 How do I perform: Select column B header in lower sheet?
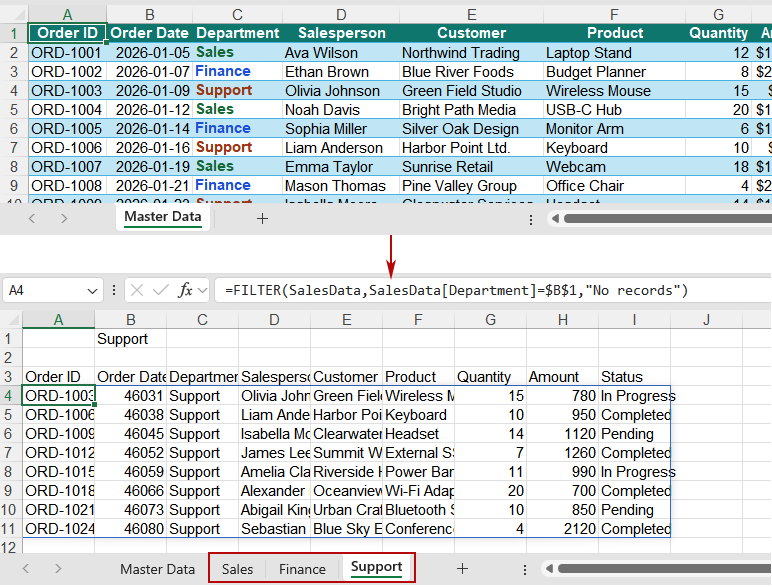[130, 320]
